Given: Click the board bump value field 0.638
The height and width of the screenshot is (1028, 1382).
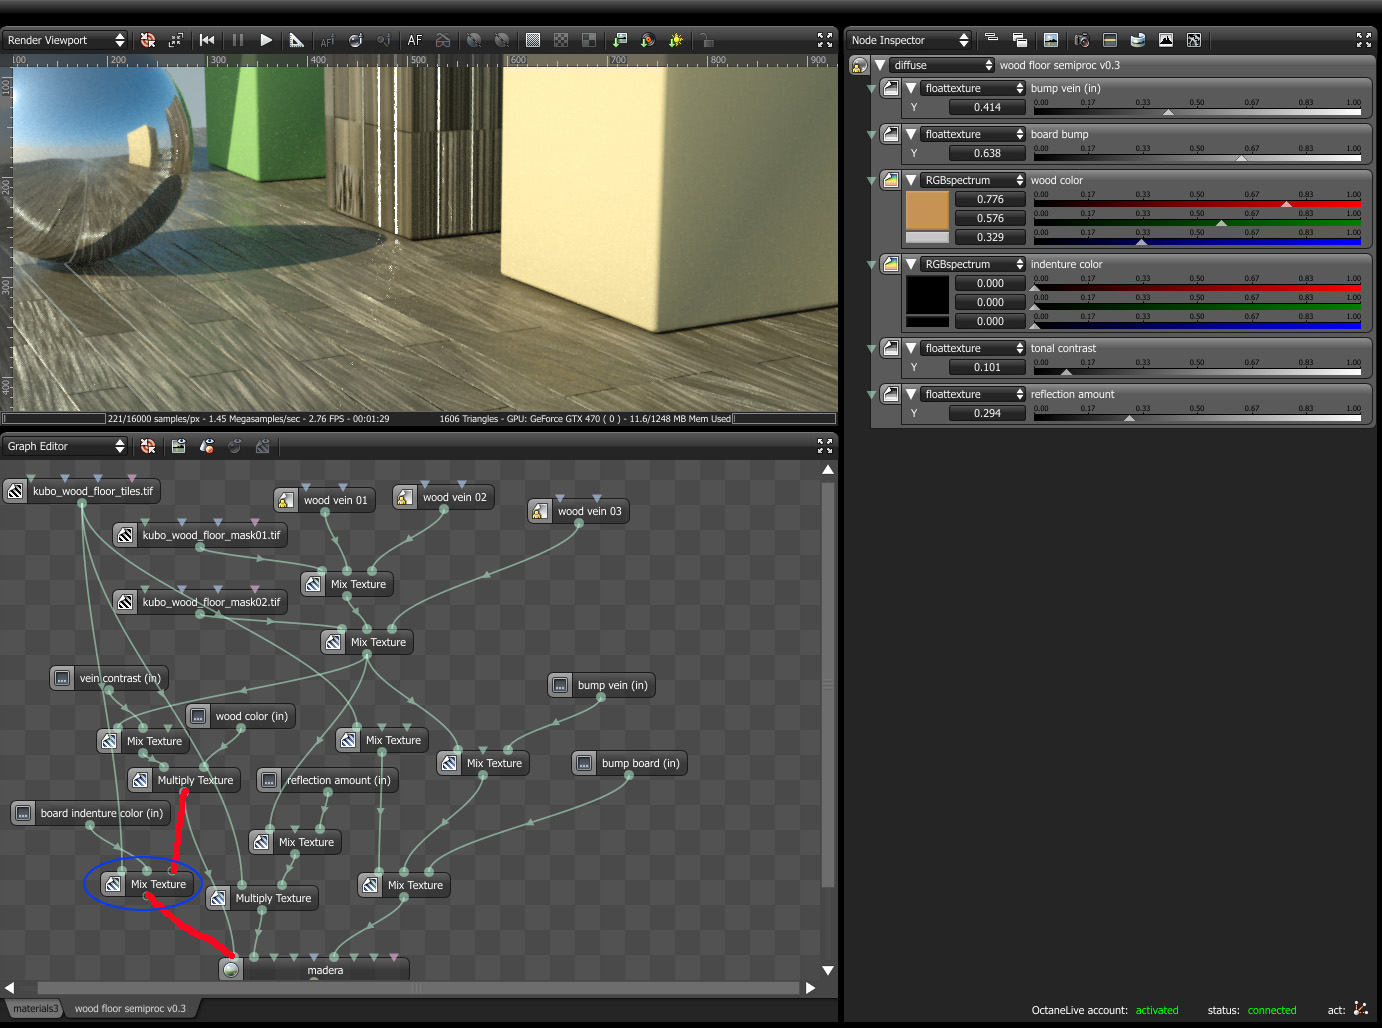Looking at the screenshot, I should click(987, 153).
